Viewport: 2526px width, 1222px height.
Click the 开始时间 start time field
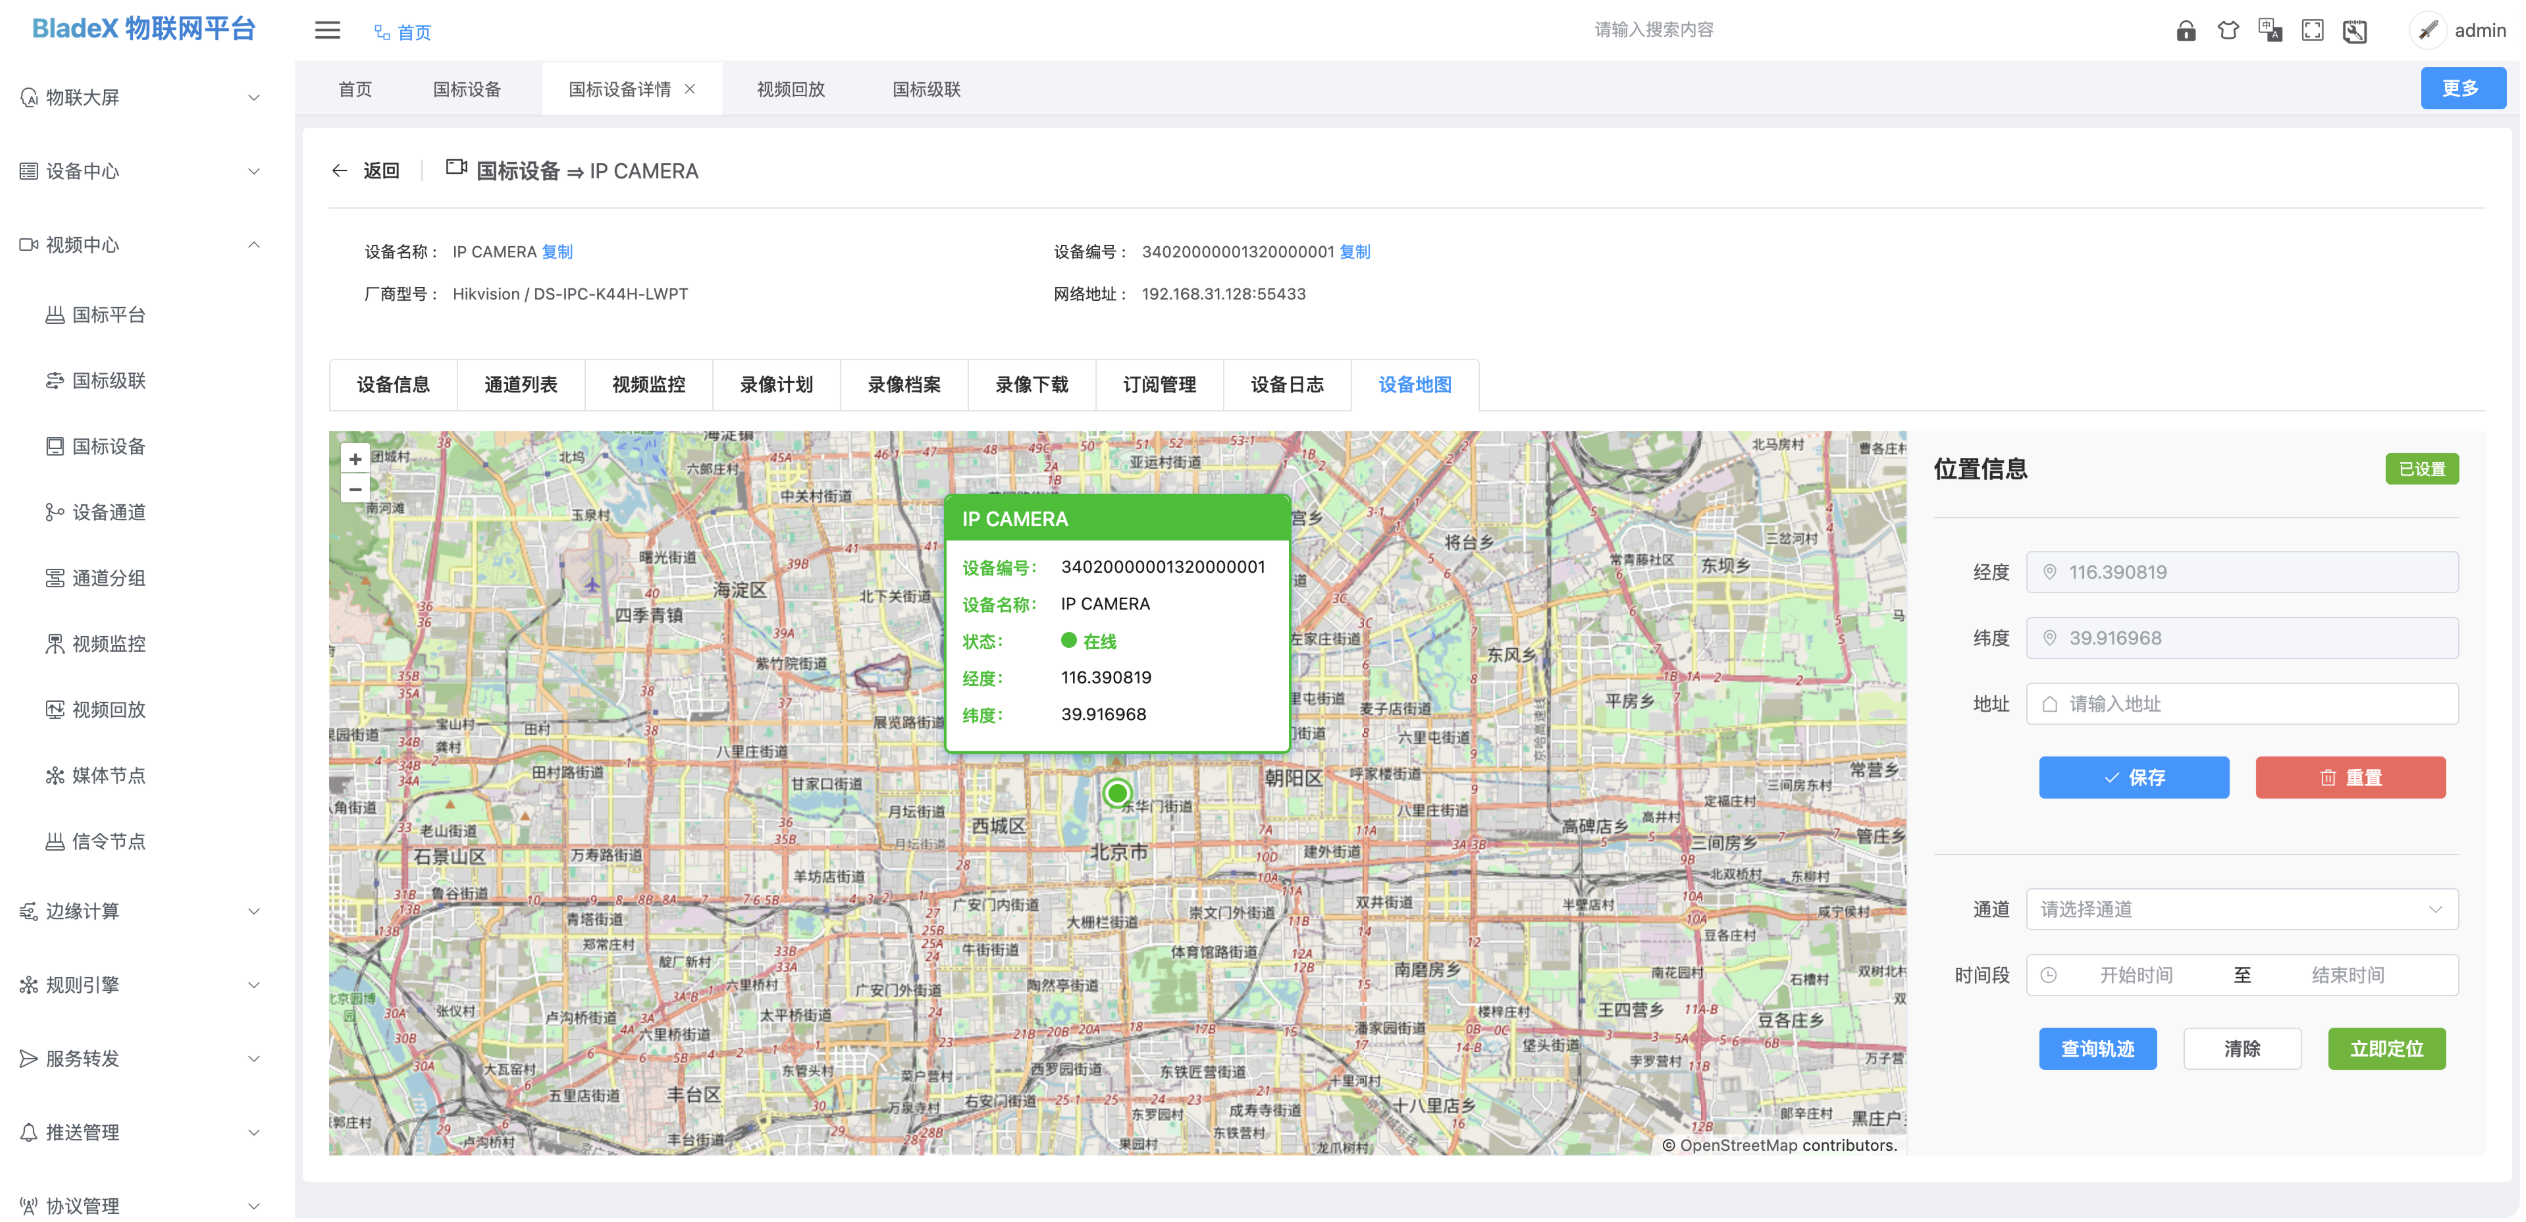point(2135,976)
